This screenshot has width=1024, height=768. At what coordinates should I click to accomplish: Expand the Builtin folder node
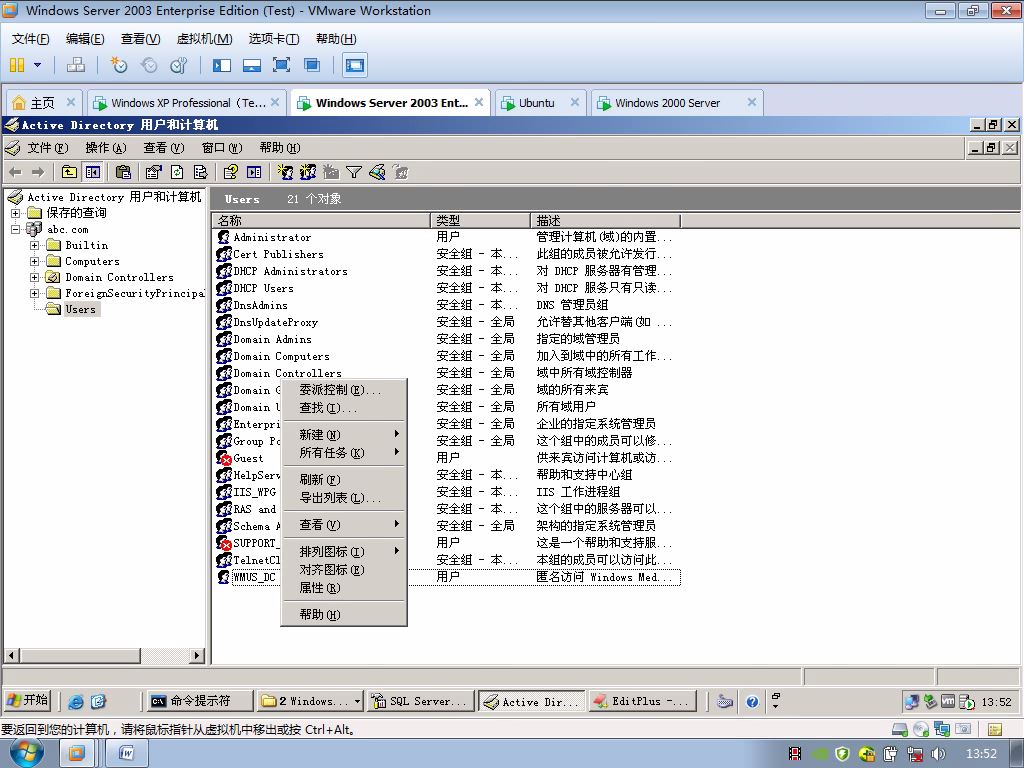point(35,246)
